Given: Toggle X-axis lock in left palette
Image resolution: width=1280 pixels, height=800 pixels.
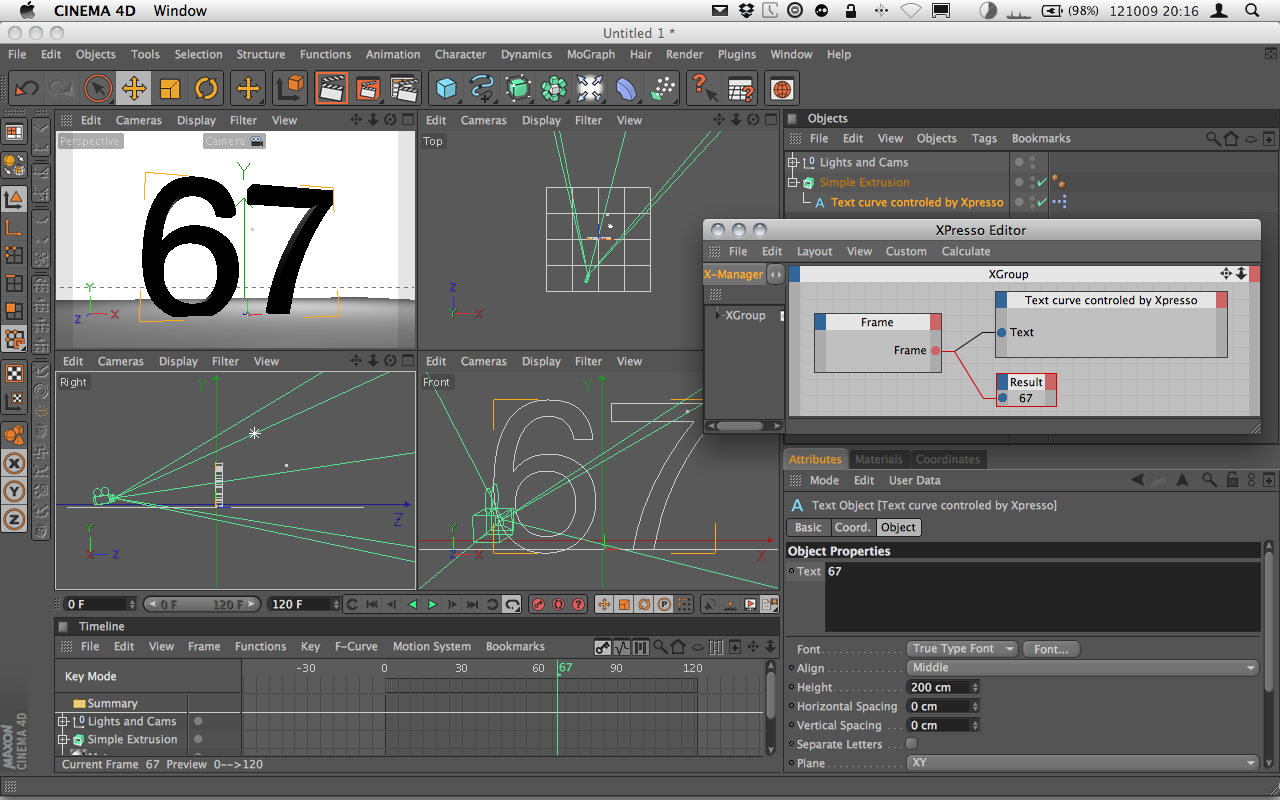Looking at the screenshot, I should 15,463.
